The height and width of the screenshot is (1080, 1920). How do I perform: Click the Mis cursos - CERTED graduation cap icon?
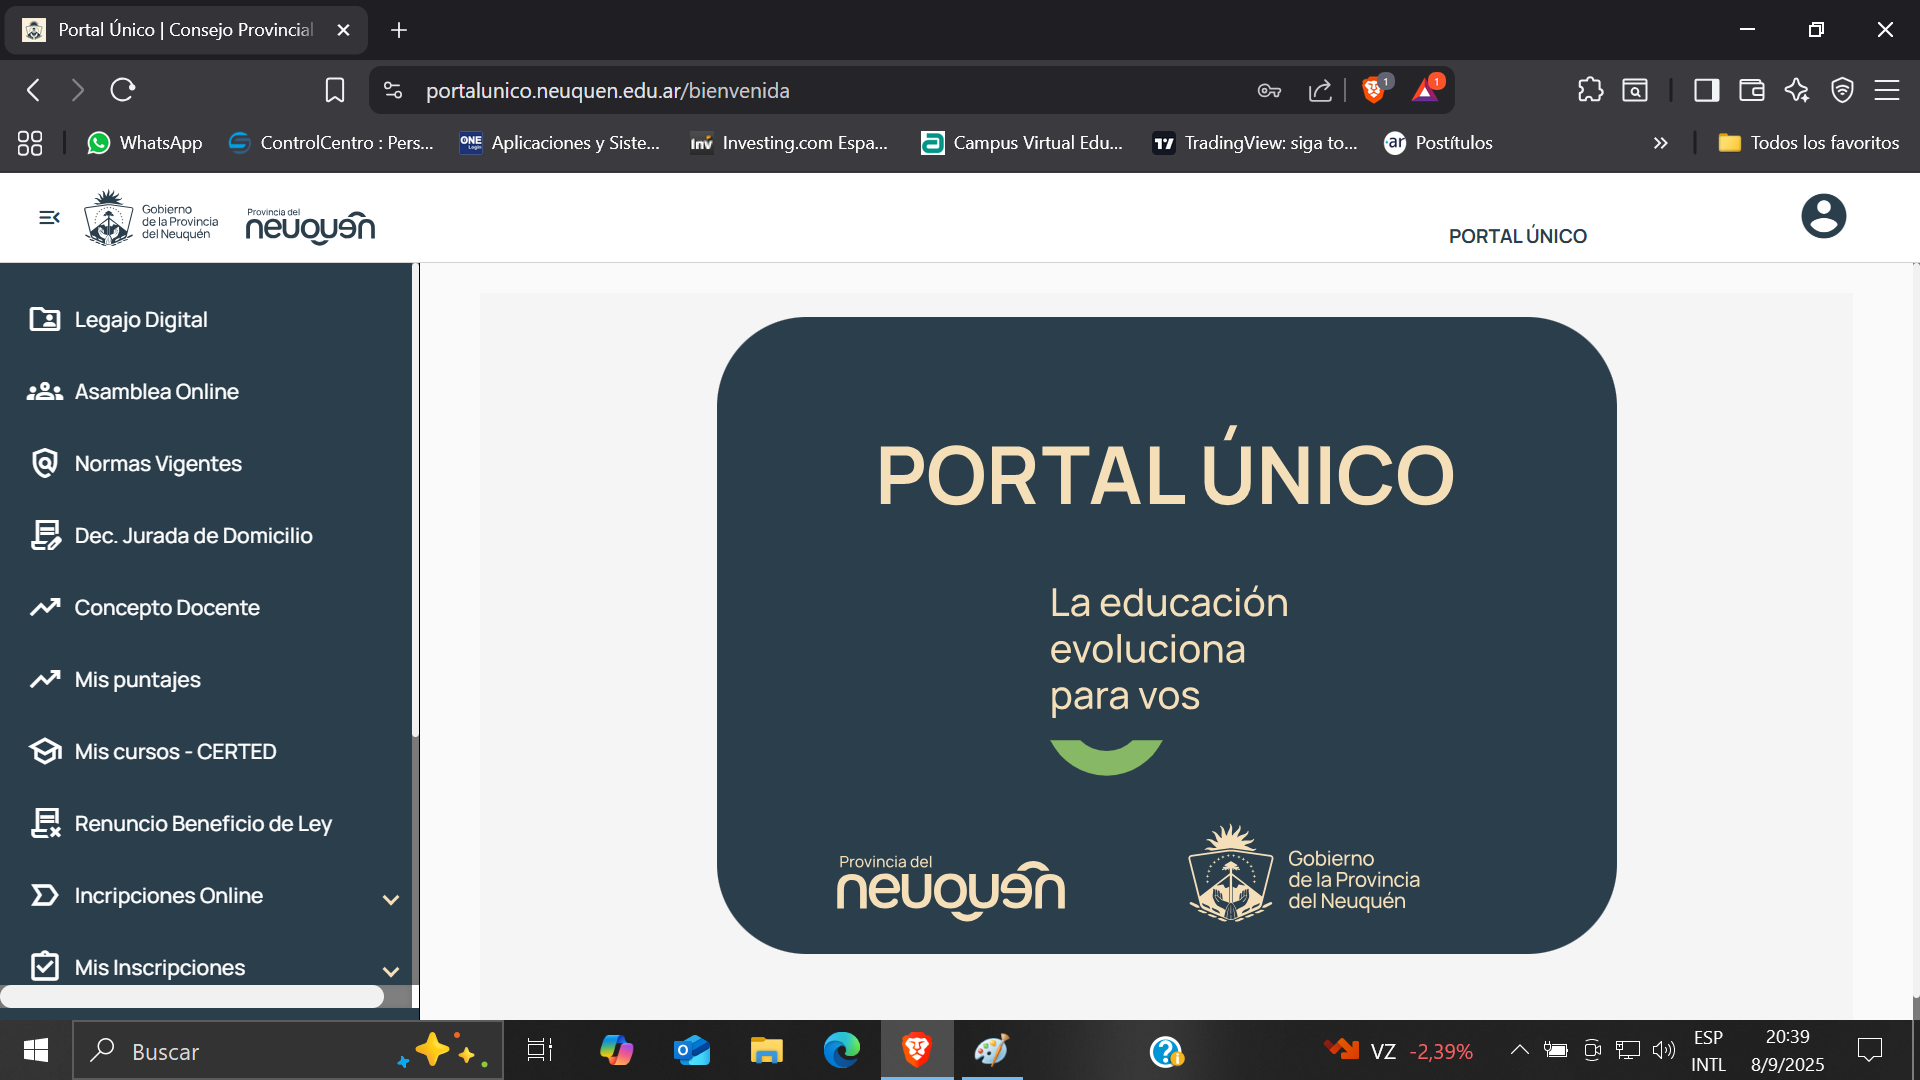pos(44,751)
